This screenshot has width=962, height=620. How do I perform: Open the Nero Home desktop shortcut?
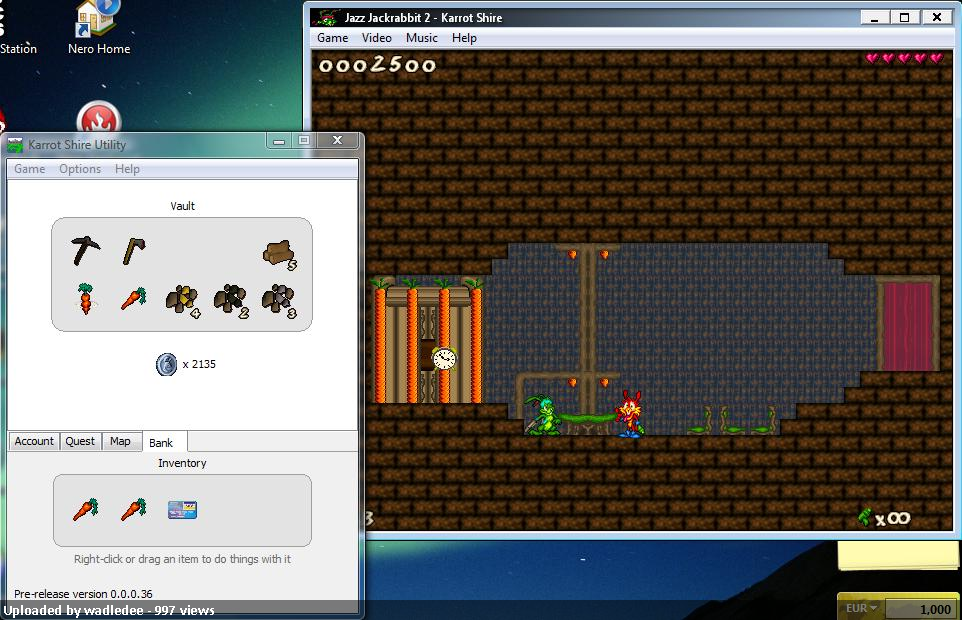pyautogui.click(x=99, y=28)
